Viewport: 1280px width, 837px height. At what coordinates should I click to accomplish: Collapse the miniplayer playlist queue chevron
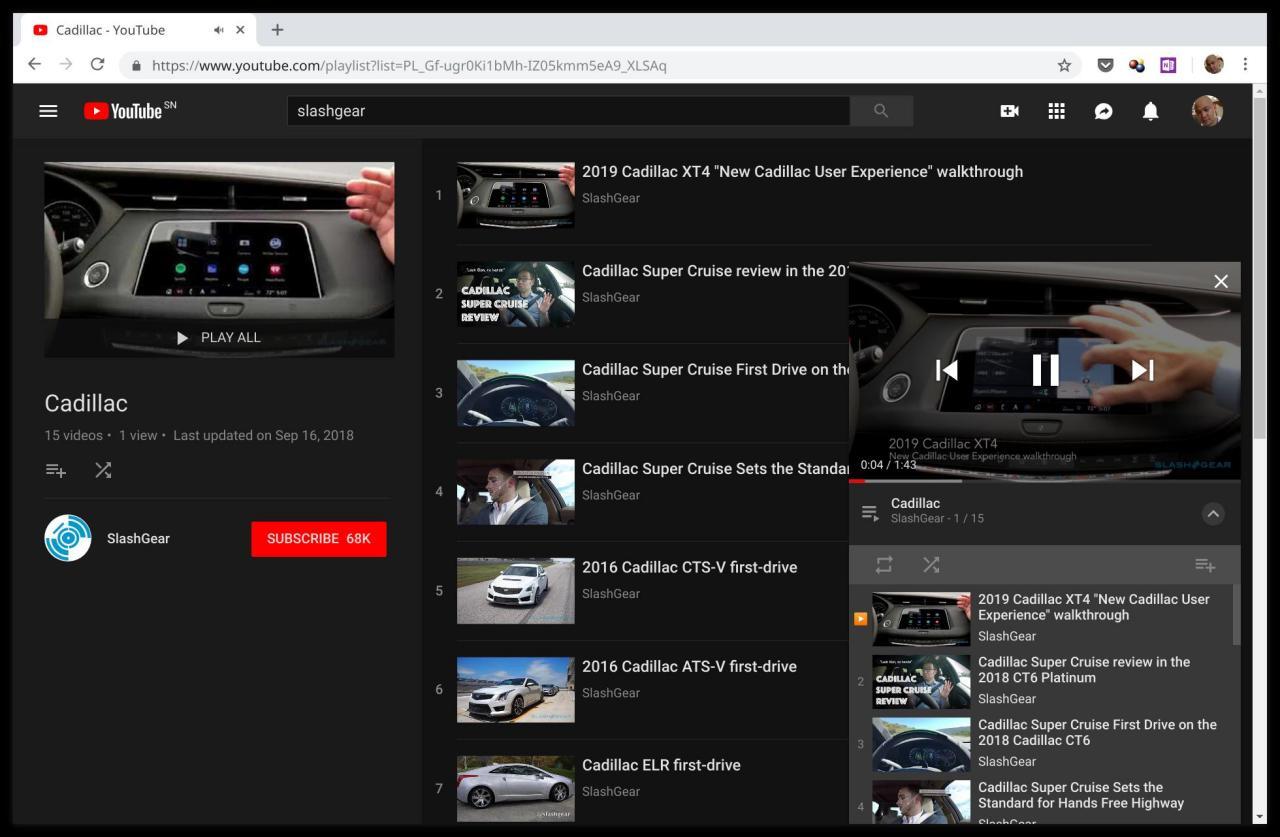pos(1212,514)
